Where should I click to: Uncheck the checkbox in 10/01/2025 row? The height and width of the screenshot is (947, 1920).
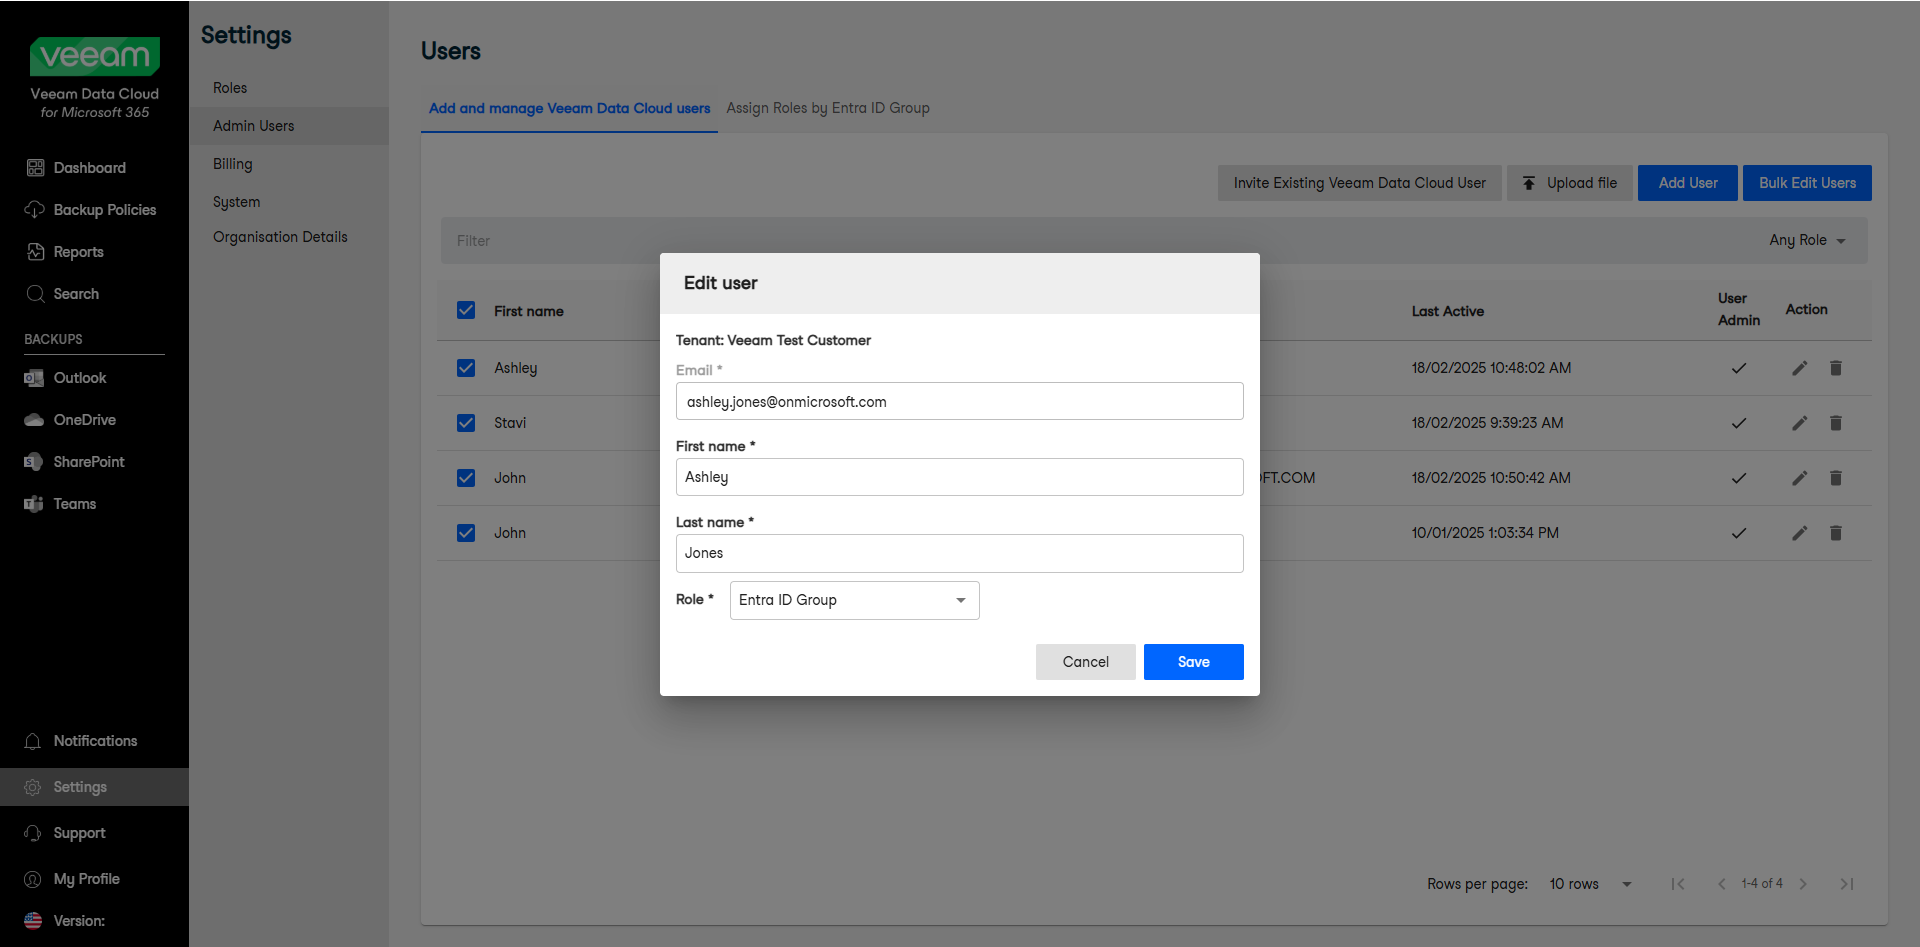pos(466,533)
